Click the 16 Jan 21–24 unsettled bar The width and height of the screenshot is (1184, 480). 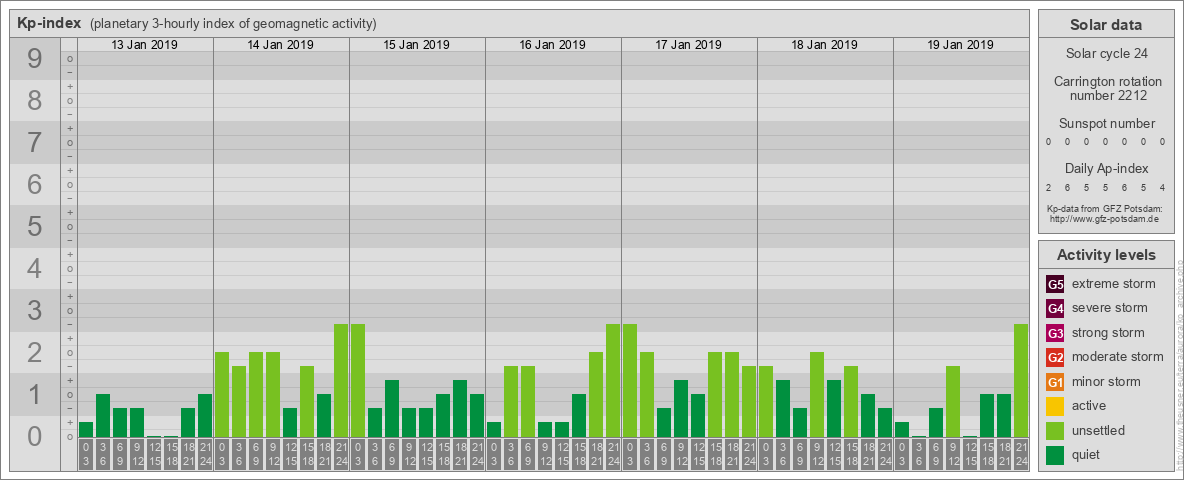click(612, 380)
